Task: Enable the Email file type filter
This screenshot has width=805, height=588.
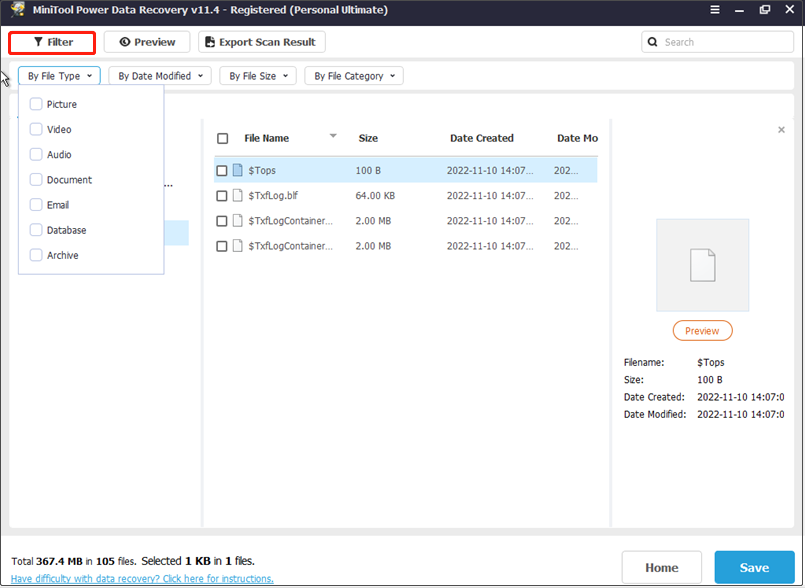Action: (x=36, y=205)
